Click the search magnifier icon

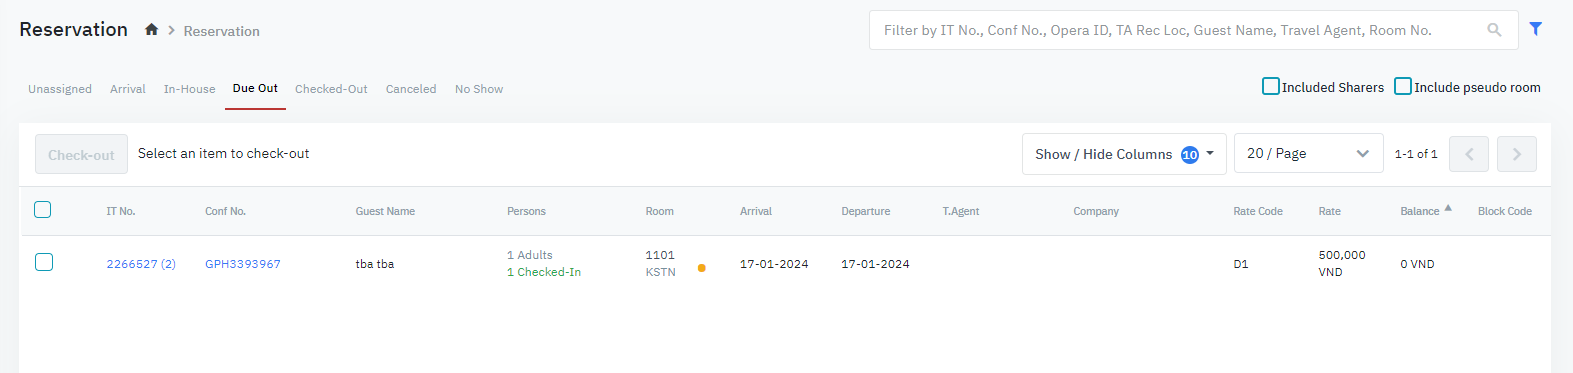click(1494, 30)
